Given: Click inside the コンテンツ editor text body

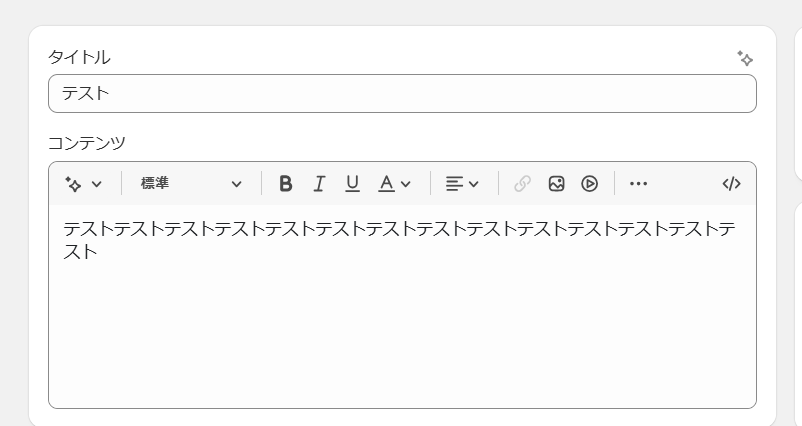Looking at the screenshot, I should click(402, 306).
